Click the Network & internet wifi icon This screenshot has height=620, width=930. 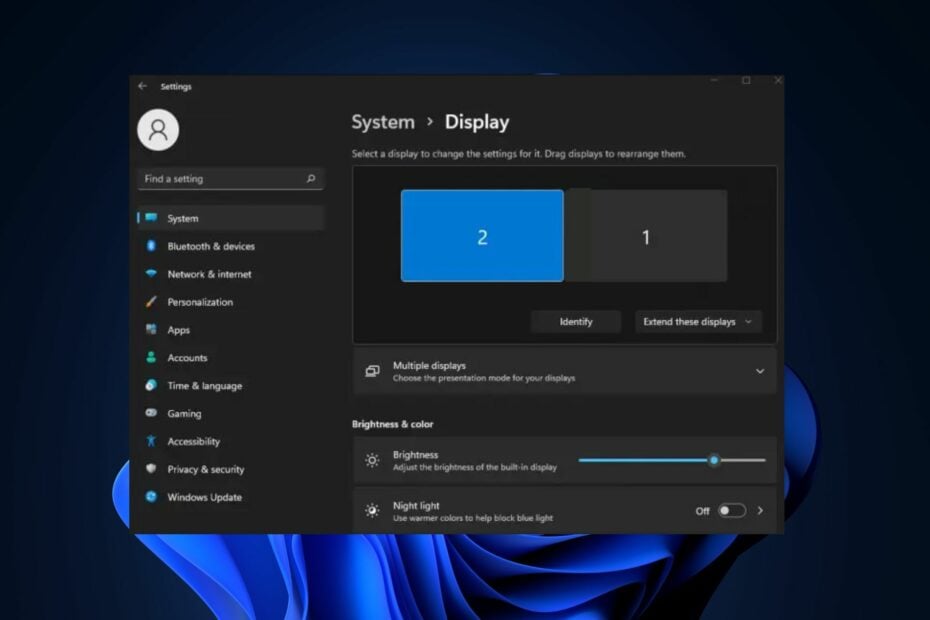151,274
